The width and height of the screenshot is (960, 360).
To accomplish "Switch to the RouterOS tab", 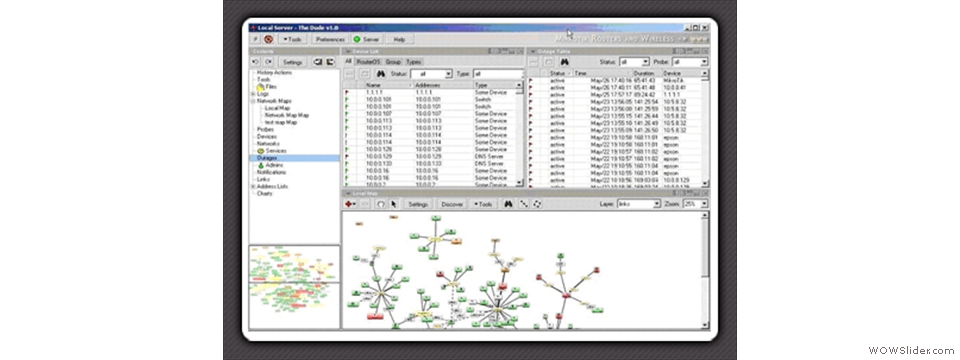I will 368,62.
